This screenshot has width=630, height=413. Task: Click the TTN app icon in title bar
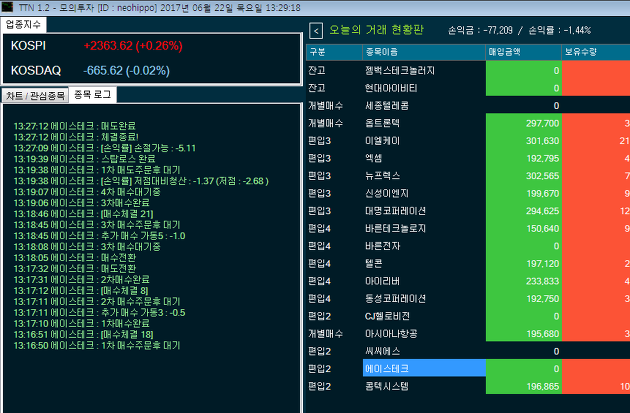7,7
